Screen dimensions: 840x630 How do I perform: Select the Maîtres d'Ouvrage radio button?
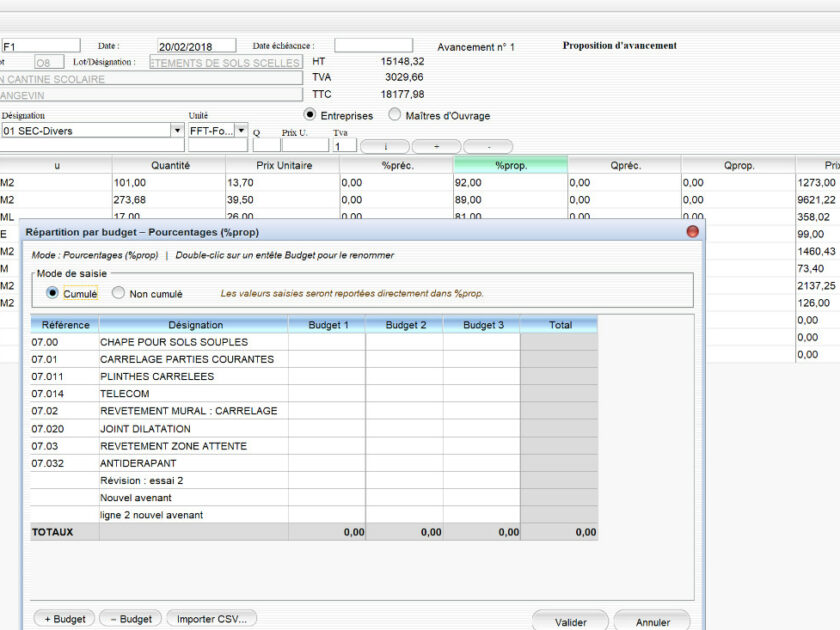[394, 115]
